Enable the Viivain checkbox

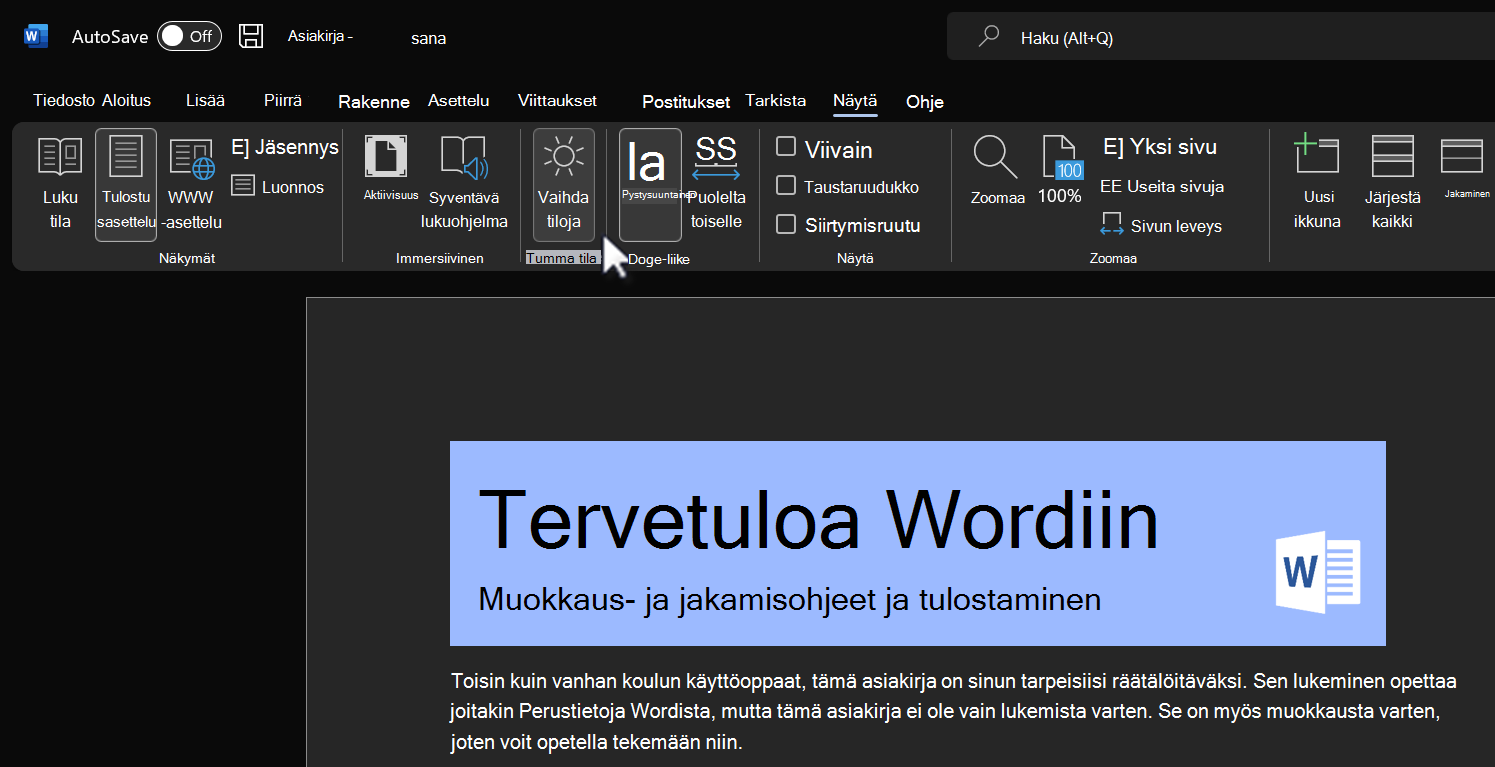click(786, 148)
